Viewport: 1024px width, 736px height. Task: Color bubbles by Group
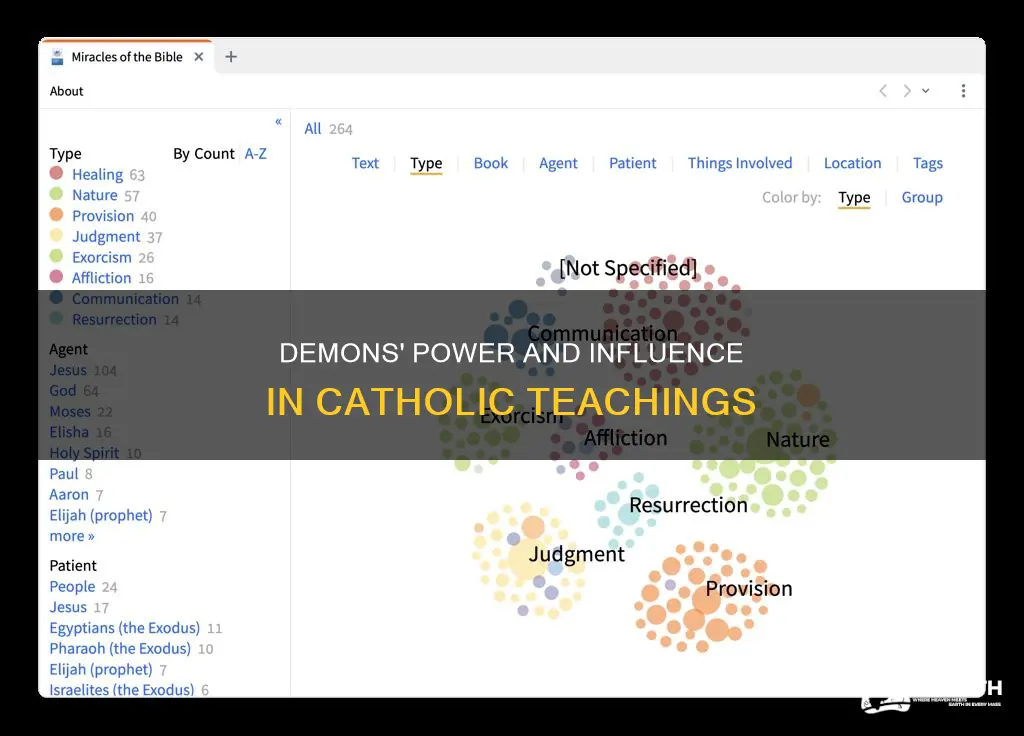click(x=922, y=197)
